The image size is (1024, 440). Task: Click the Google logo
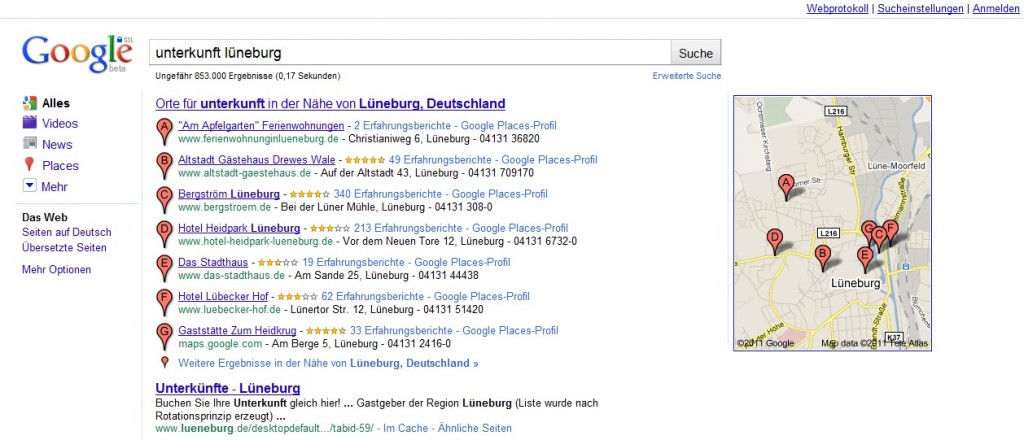[x=77, y=54]
